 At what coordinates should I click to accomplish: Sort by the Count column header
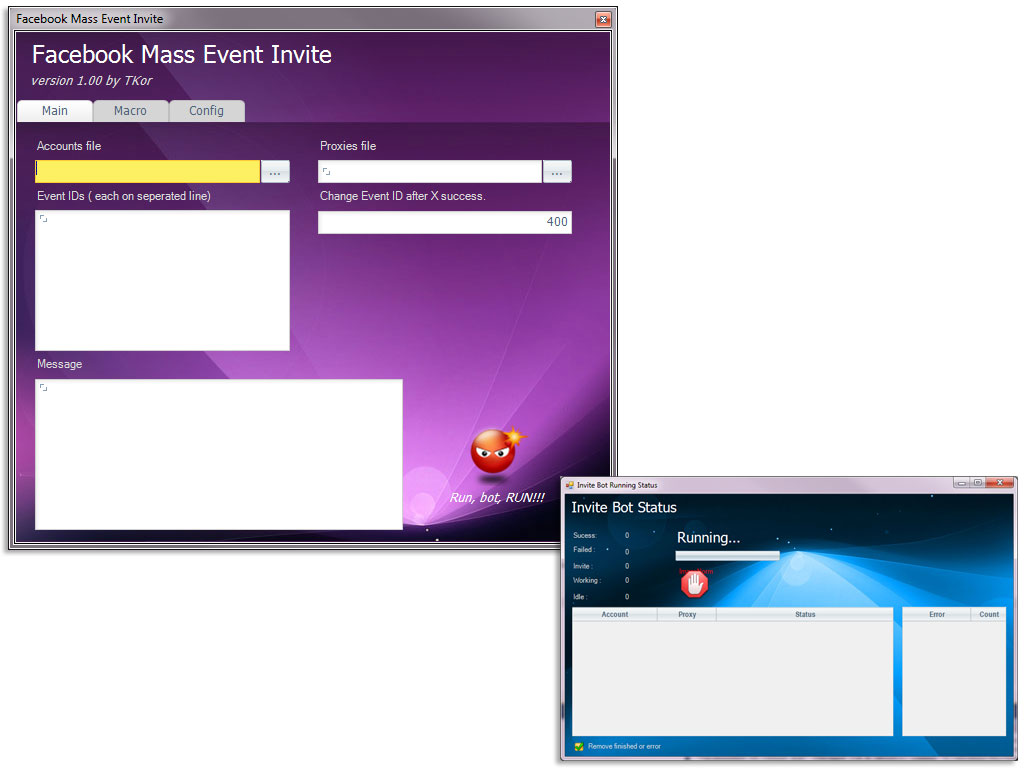point(989,615)
